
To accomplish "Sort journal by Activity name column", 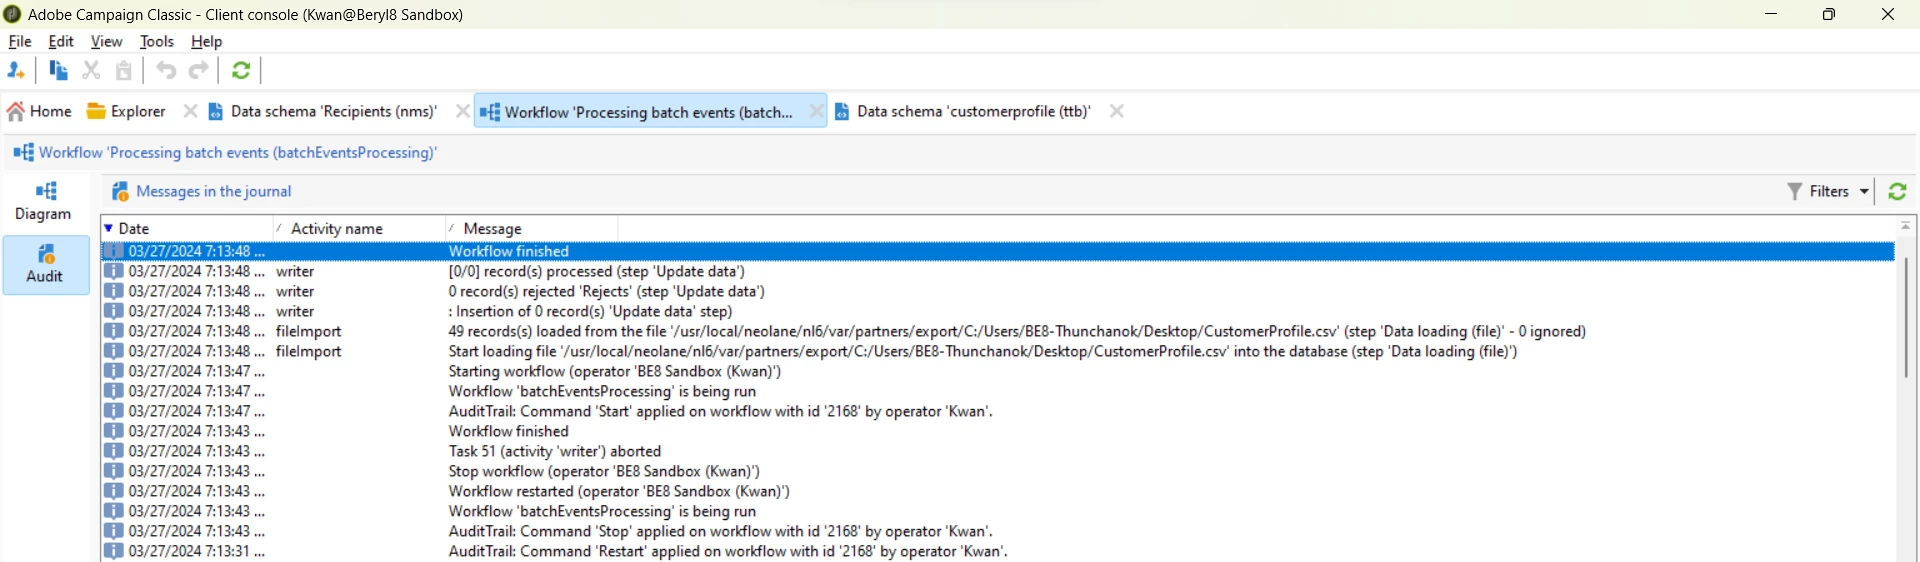I will click(359, 229).
